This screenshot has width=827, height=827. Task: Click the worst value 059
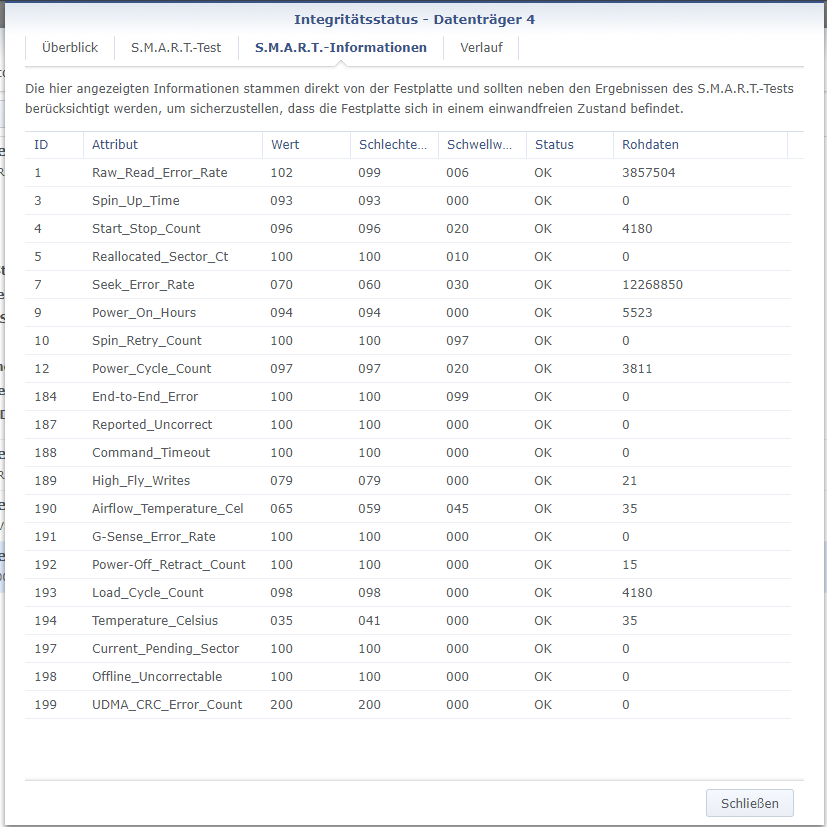tap(369, 508)
